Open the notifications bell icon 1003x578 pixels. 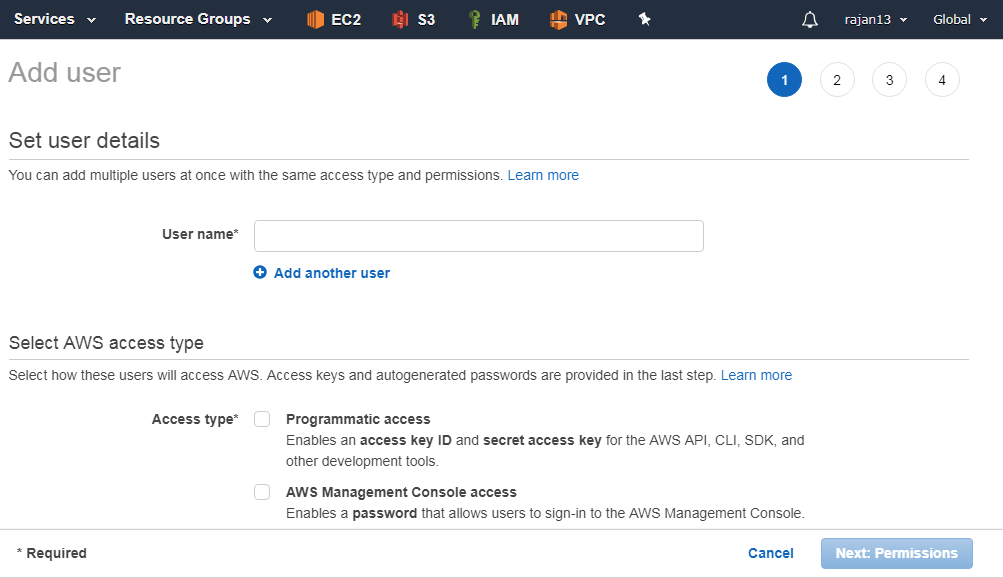pyautogui.click(x=810, y=20)
